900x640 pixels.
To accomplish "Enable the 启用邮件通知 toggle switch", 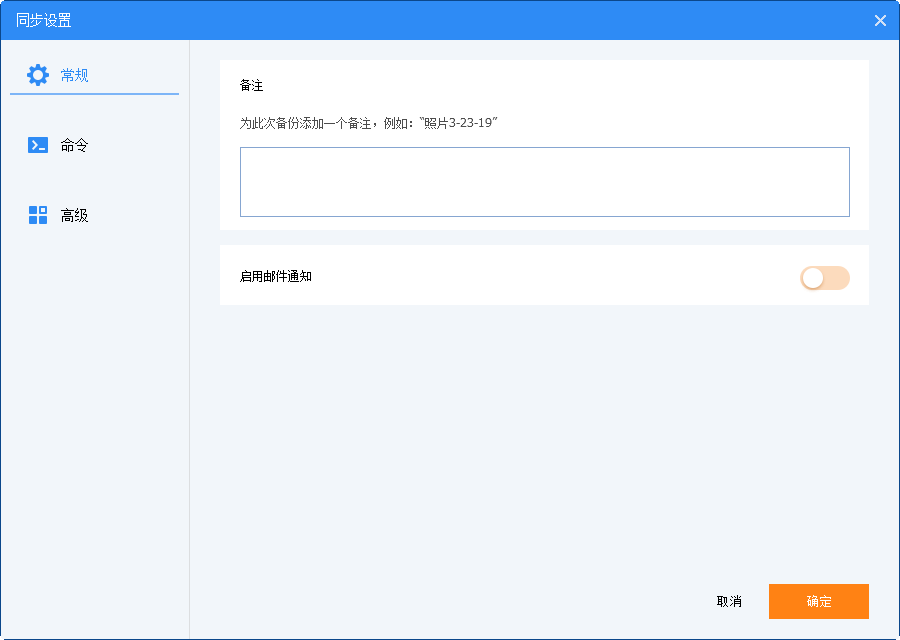I will click(824, 278).
